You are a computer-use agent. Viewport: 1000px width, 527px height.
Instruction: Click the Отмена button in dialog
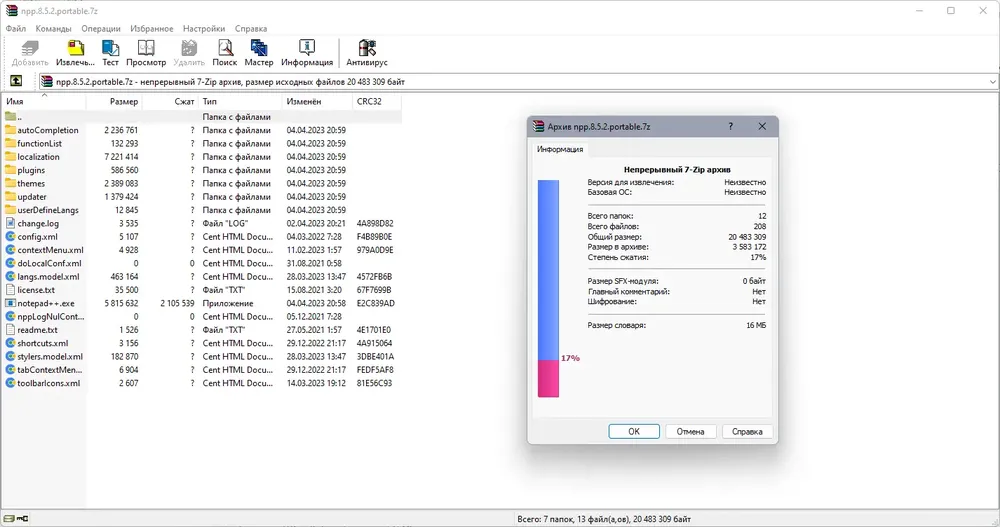[690, 432]
